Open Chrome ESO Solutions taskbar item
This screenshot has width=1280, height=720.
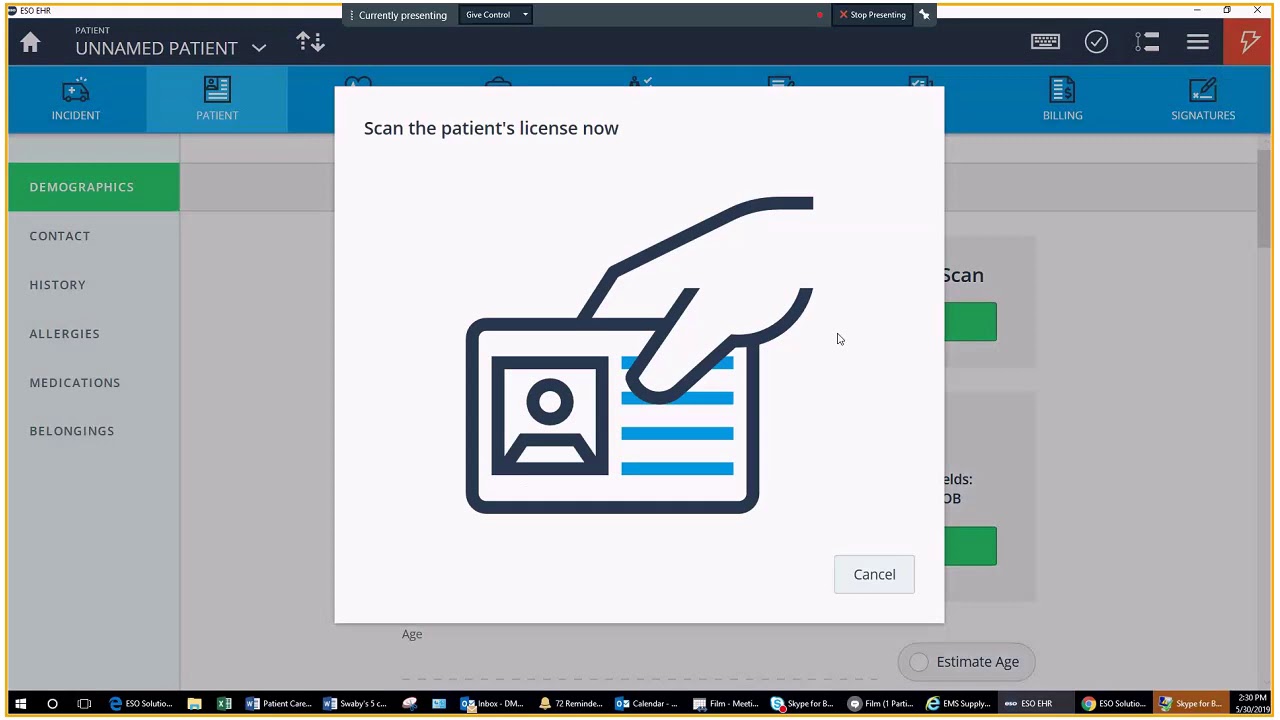click(1113, 704)
